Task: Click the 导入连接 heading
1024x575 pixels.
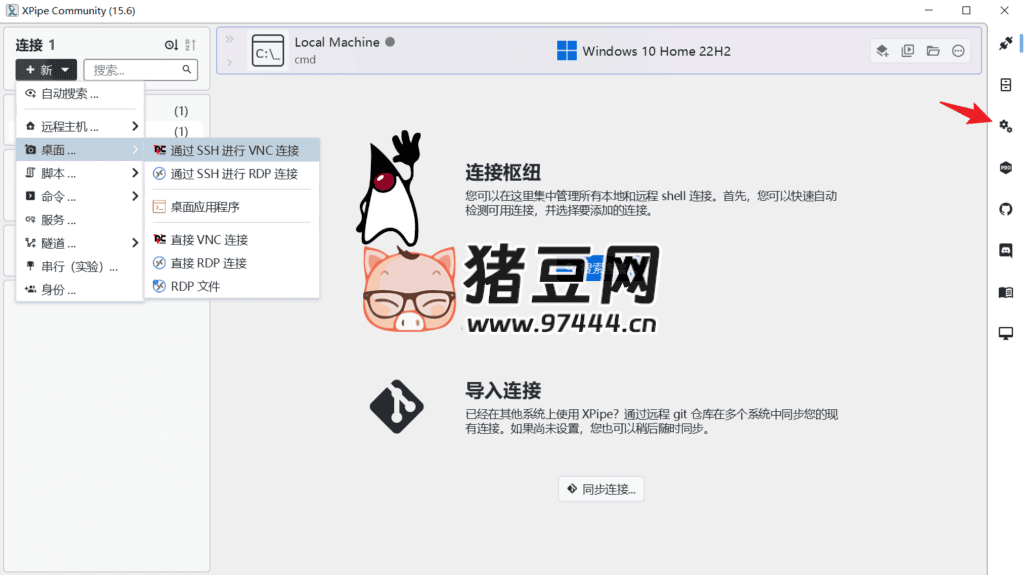Action: pos(503,391)
